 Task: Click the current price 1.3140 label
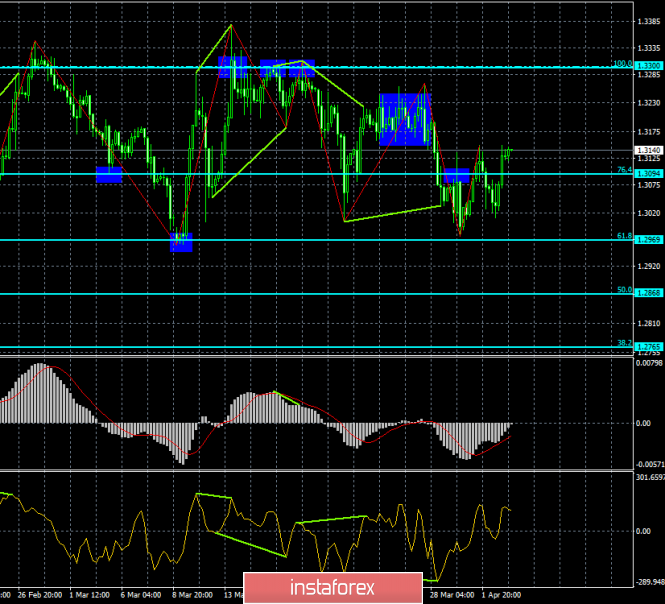coord(648,150)
